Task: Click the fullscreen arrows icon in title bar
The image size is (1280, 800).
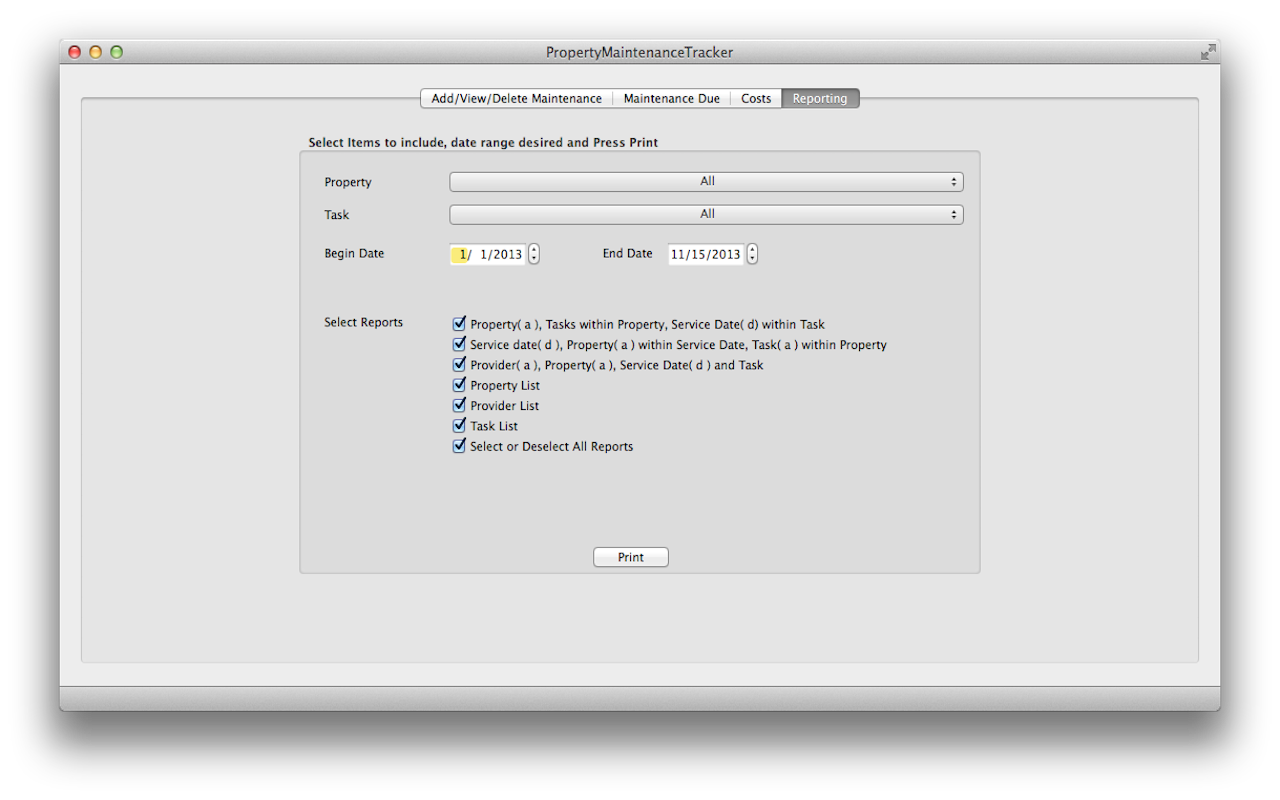Action: (x=1208, y=52)
